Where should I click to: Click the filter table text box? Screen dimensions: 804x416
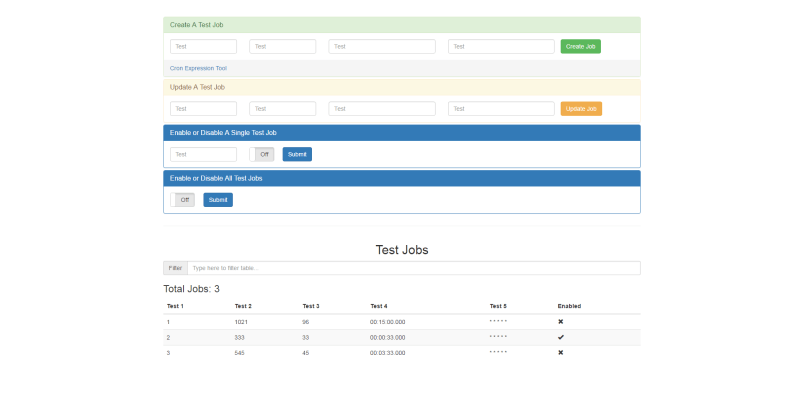pos(413,268)
